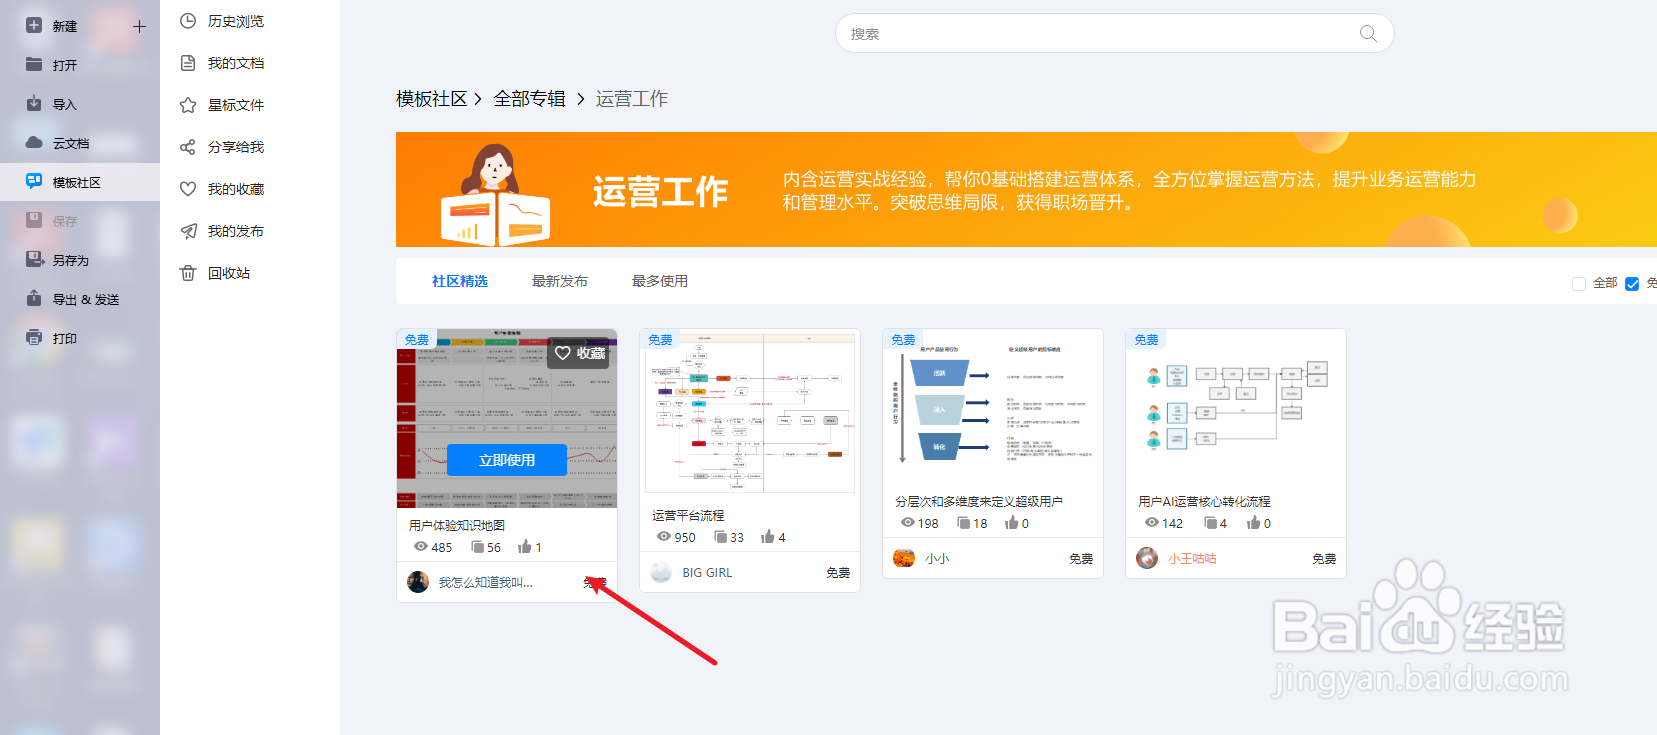Open the 打开 folder icon
The height and width of the screenshot is (735, 1657).
tap(34, 64)
